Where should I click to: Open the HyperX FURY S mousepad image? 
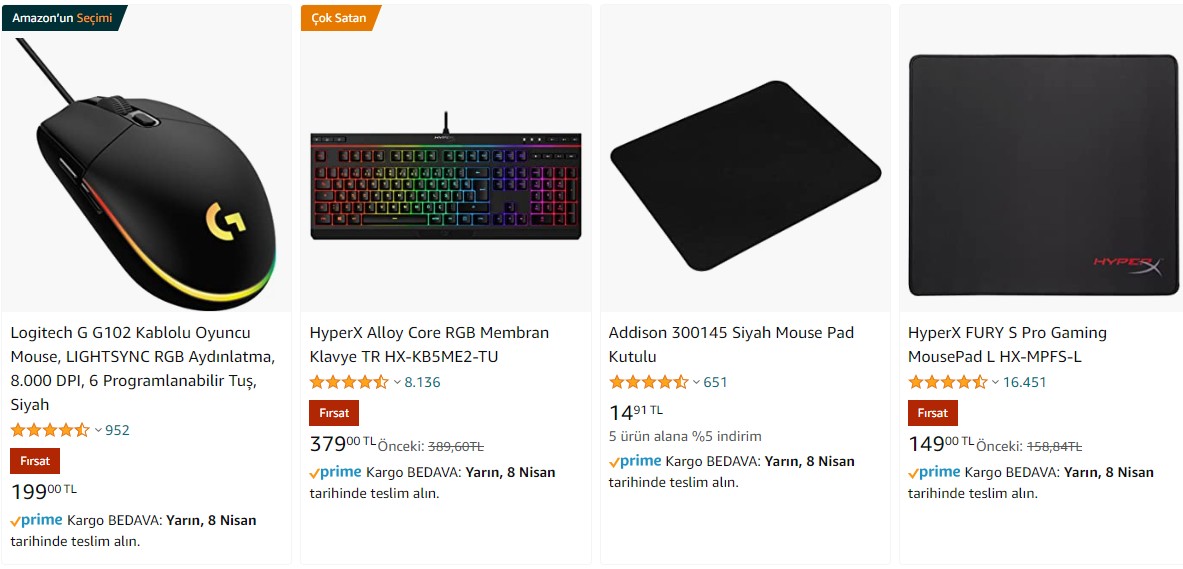click(1043, 175)
